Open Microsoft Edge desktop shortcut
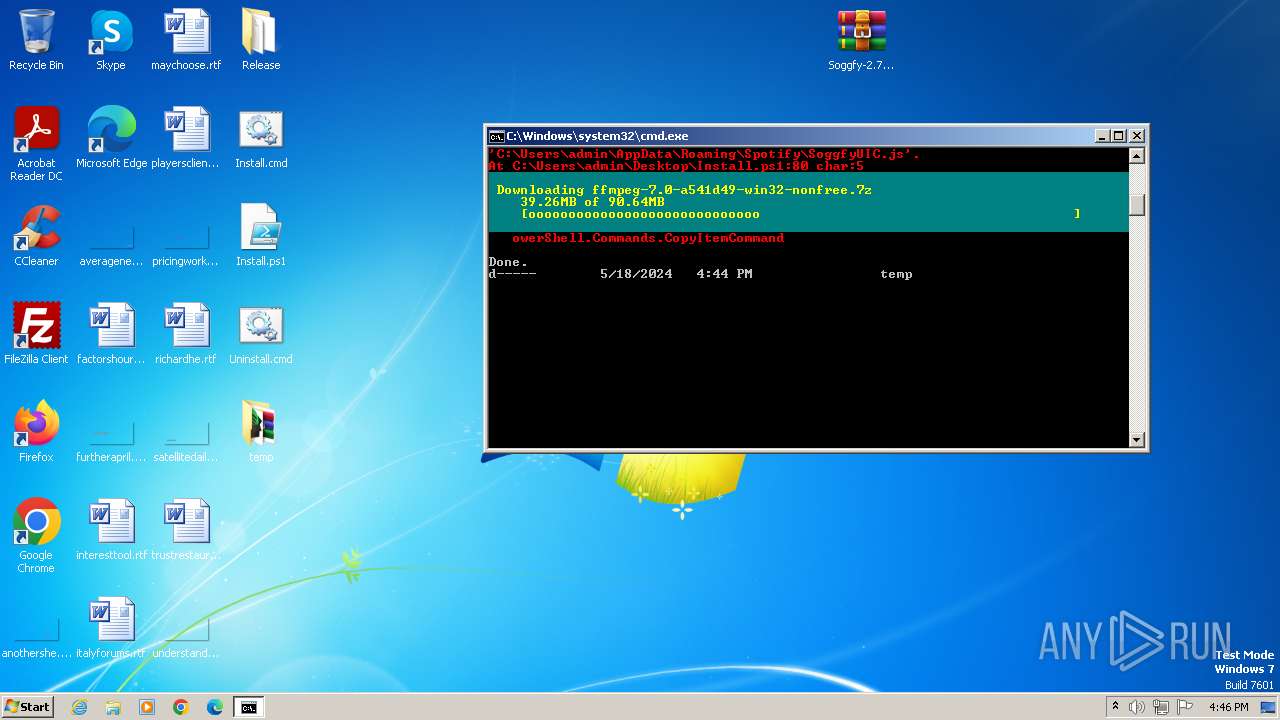The height and width of the screenshot is (720, 1280). [111, 138]
